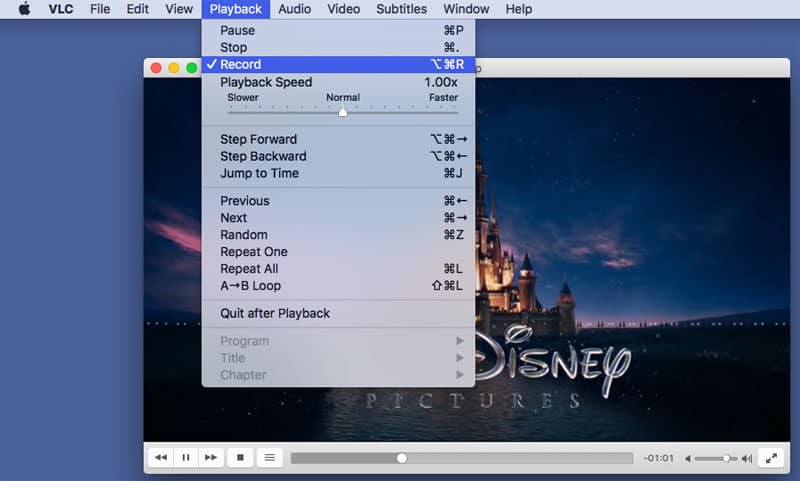The height and width of the screenshot is (481, 800).
Task: Close the VLC window with red button
Action: [156, 68]
